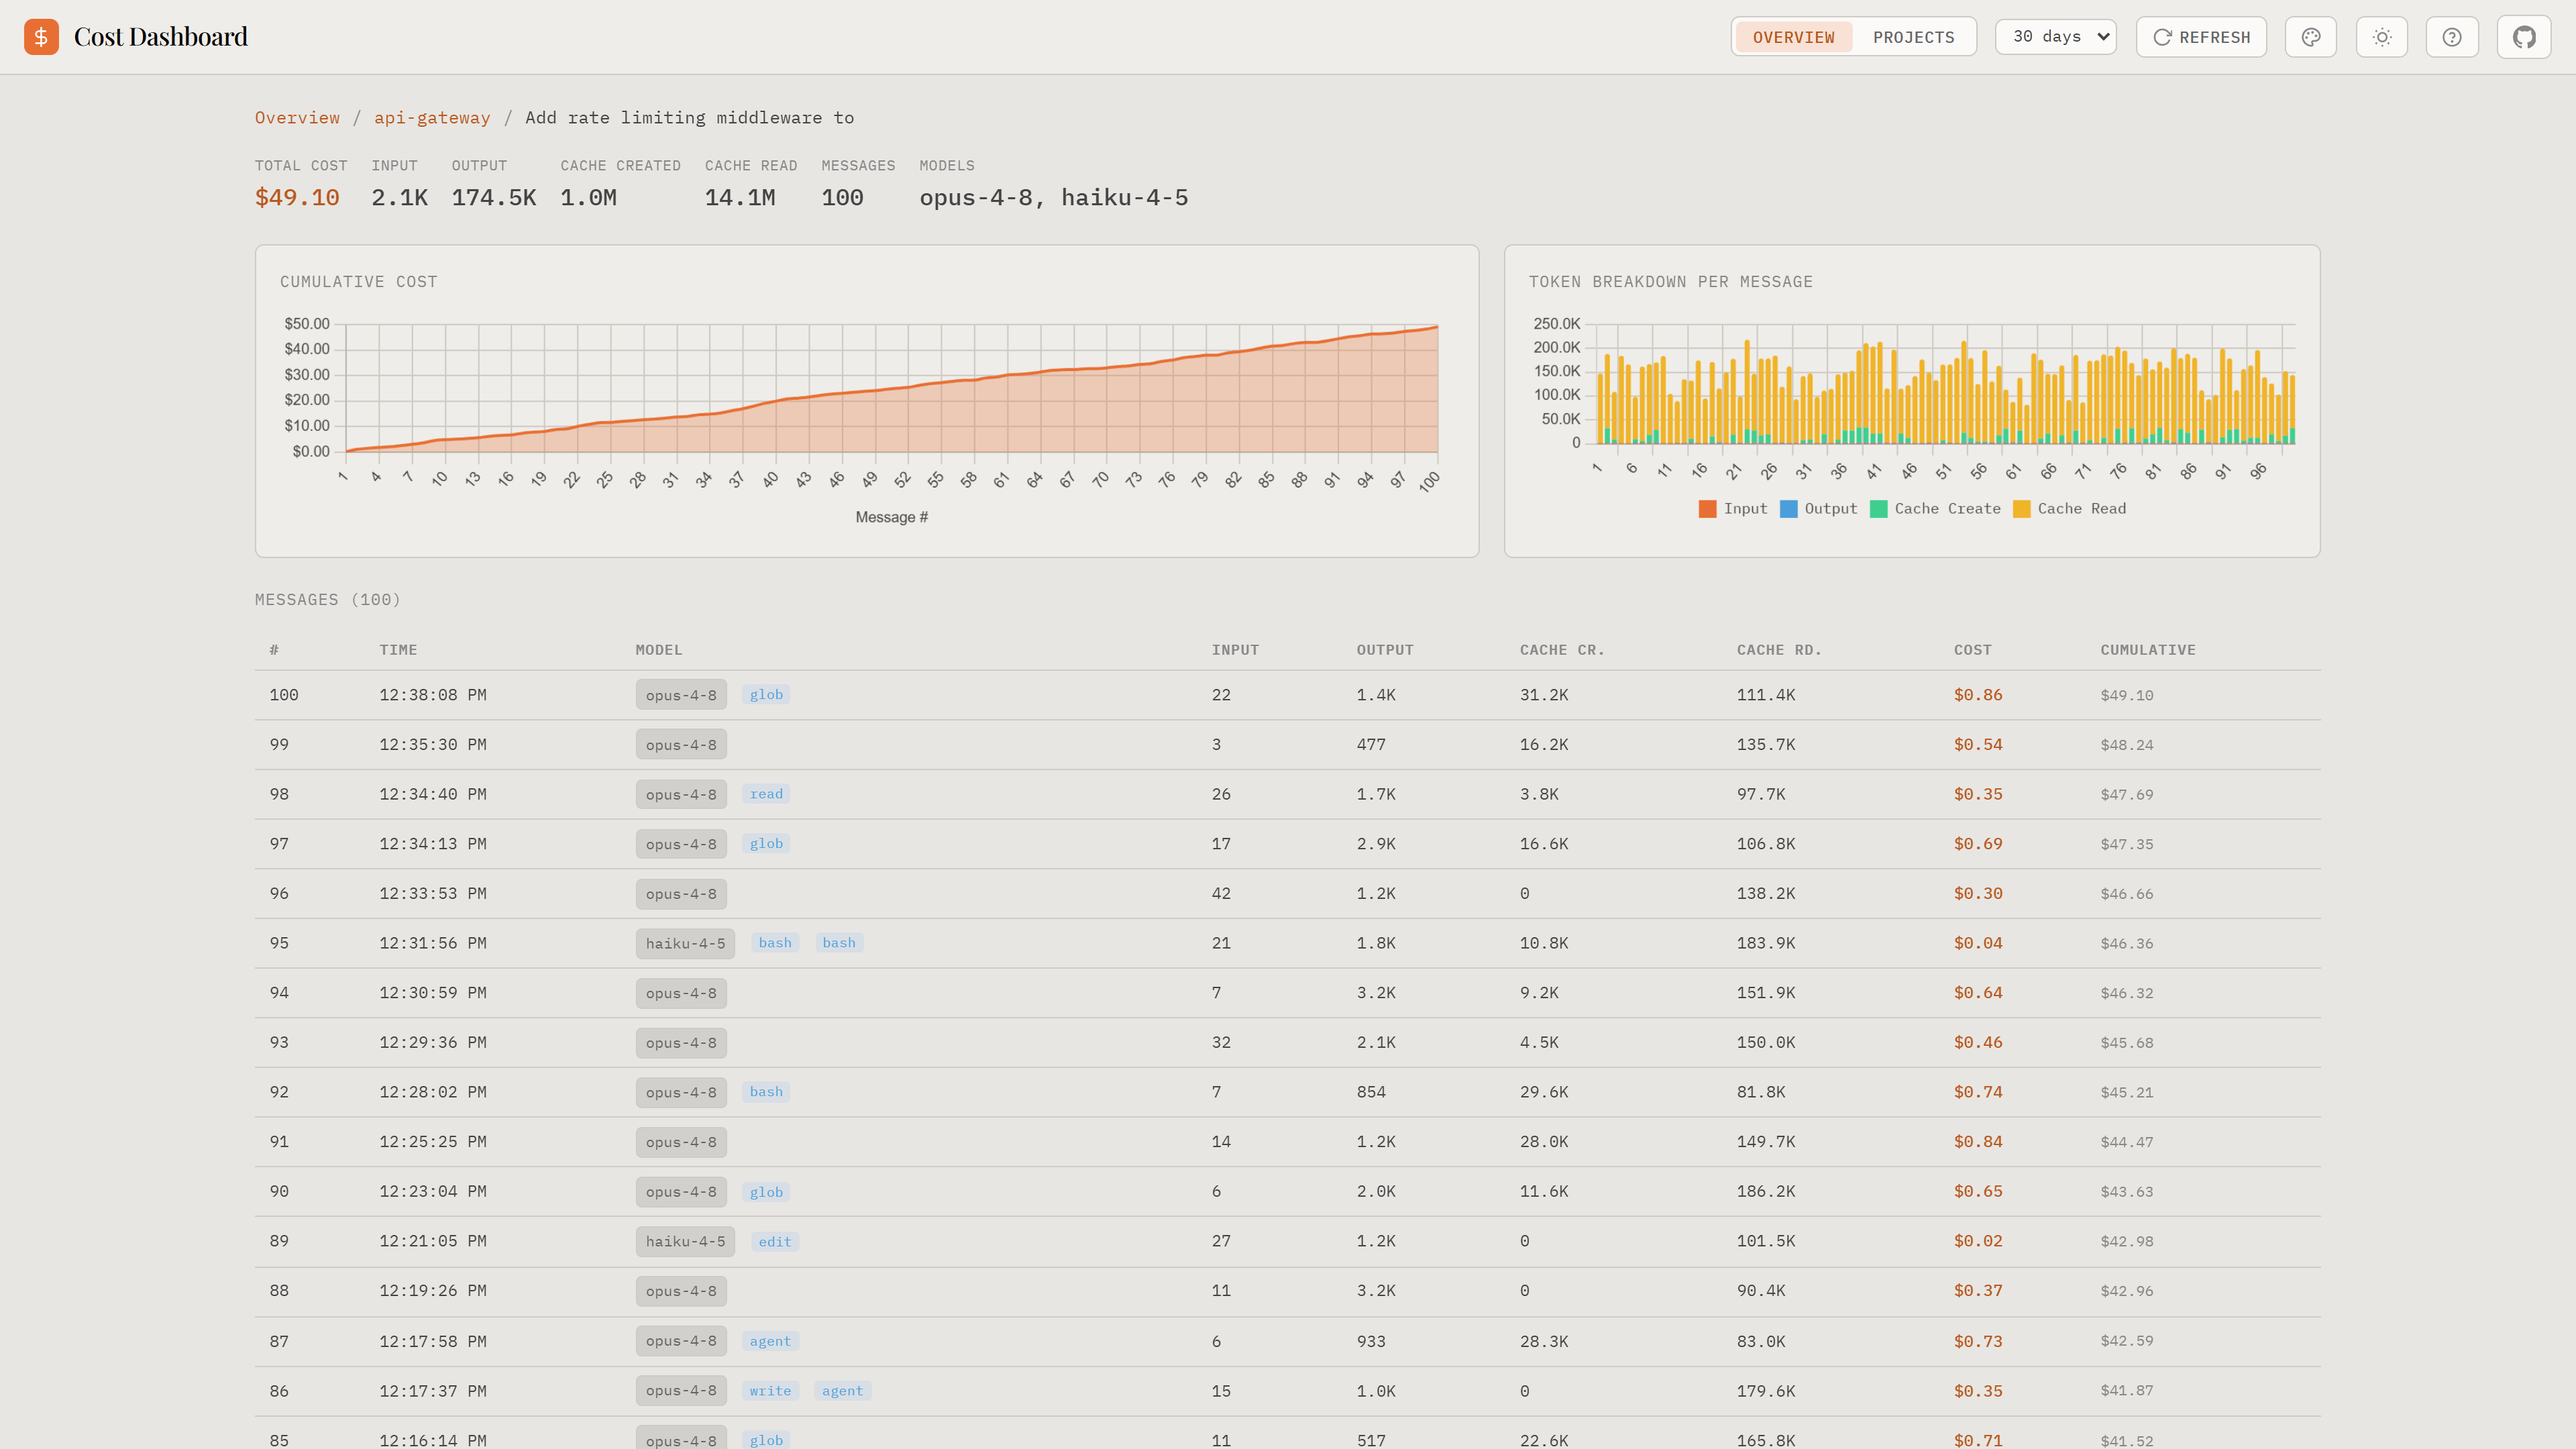Click the agent tag on message 86
2576x1449 pixels.
[842, 1391]
